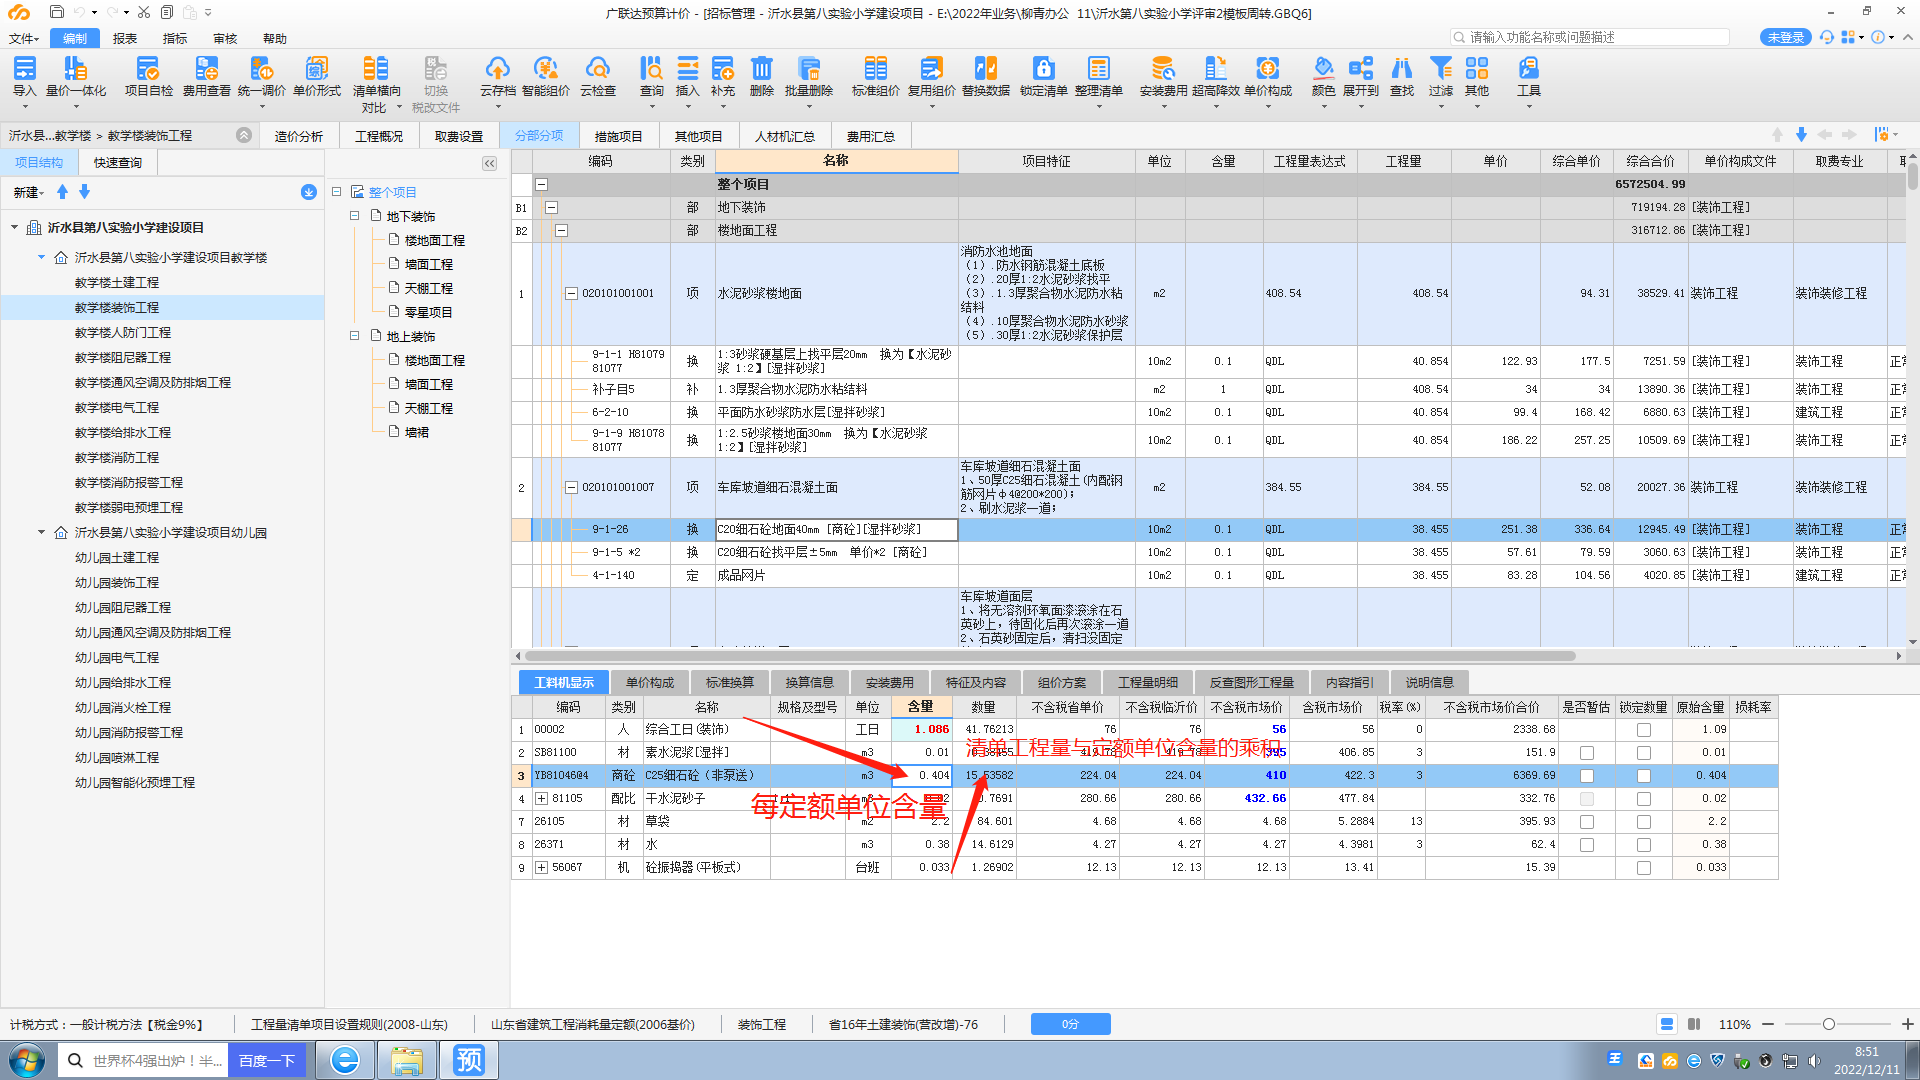Open 批量删除 batch delete
The width and height of the screenshot is (1920, 1080).
[809, 76]
